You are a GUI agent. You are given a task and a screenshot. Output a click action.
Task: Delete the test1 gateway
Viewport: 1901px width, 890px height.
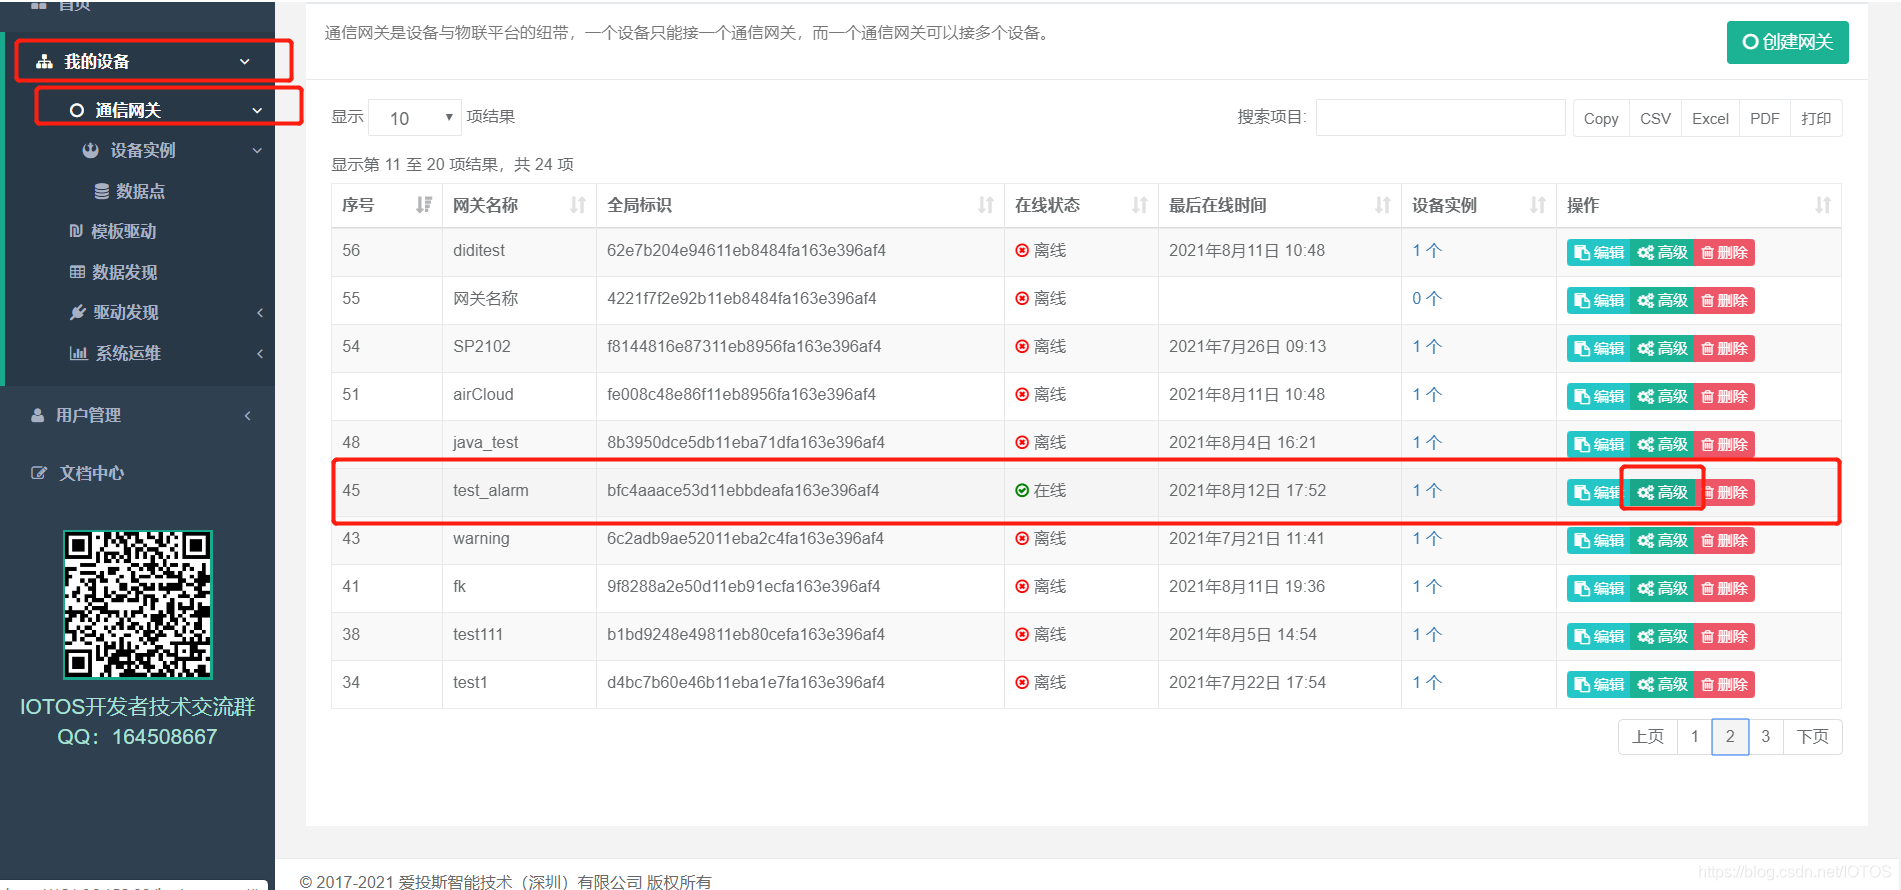1724,685
